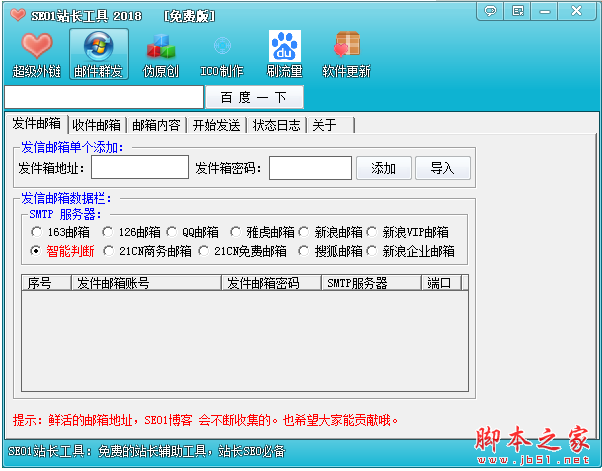
Task: Open the 伪原创 cubes tool
Action: tap(161, 55)
